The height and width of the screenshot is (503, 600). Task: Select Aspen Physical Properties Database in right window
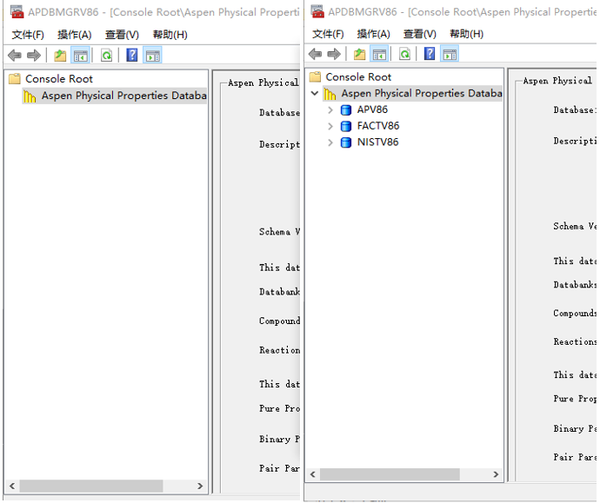click(422, 93)
